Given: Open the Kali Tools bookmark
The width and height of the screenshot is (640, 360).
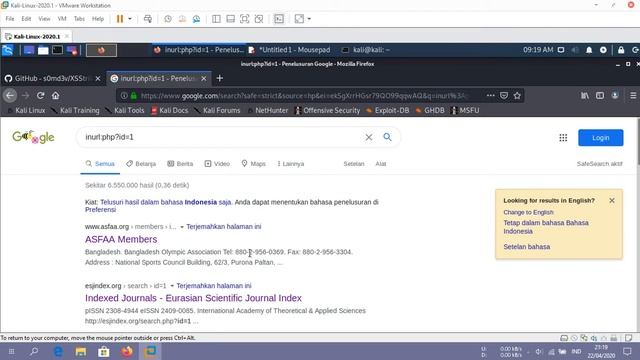Looking at the screenshot, I should click(x=124, y=110).
